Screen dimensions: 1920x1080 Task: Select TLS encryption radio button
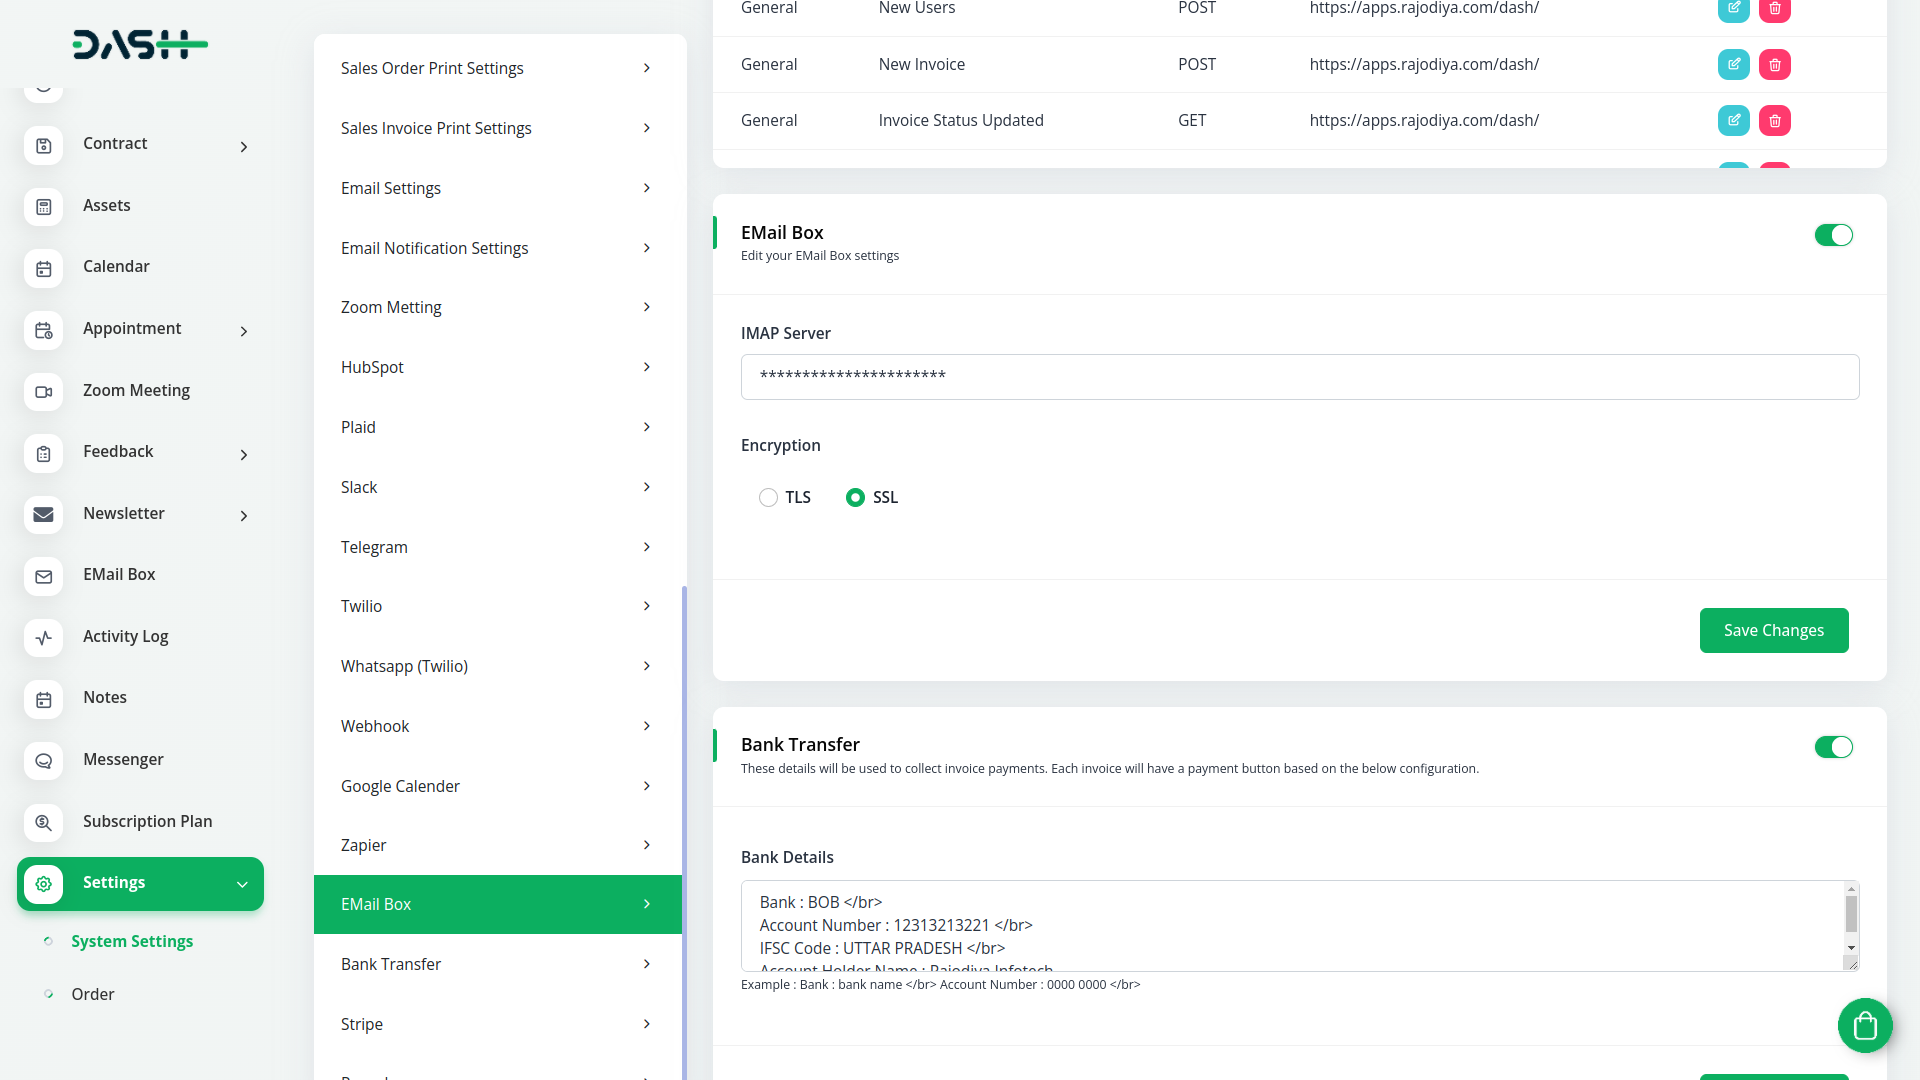tap(768, 497)
